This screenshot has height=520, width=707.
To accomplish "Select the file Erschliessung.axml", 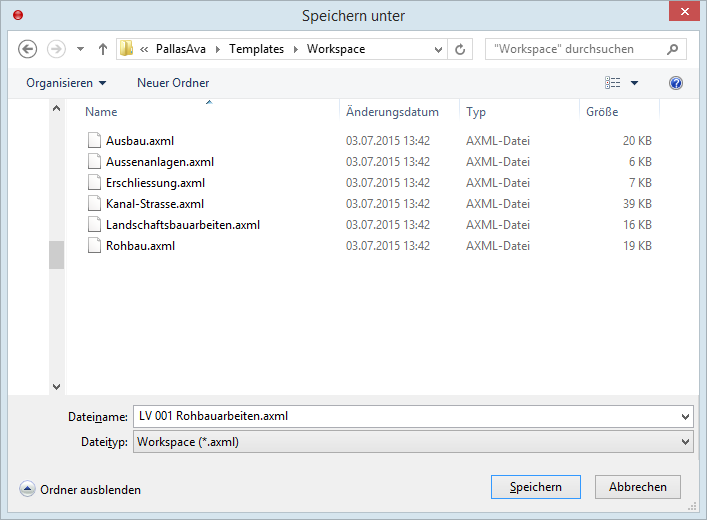I will click(x=155, y=183).
